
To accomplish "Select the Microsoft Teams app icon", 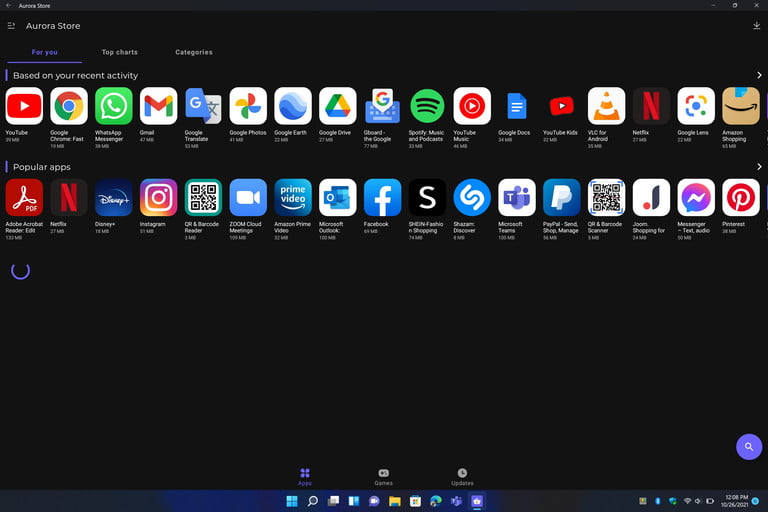I will point(517,197).
